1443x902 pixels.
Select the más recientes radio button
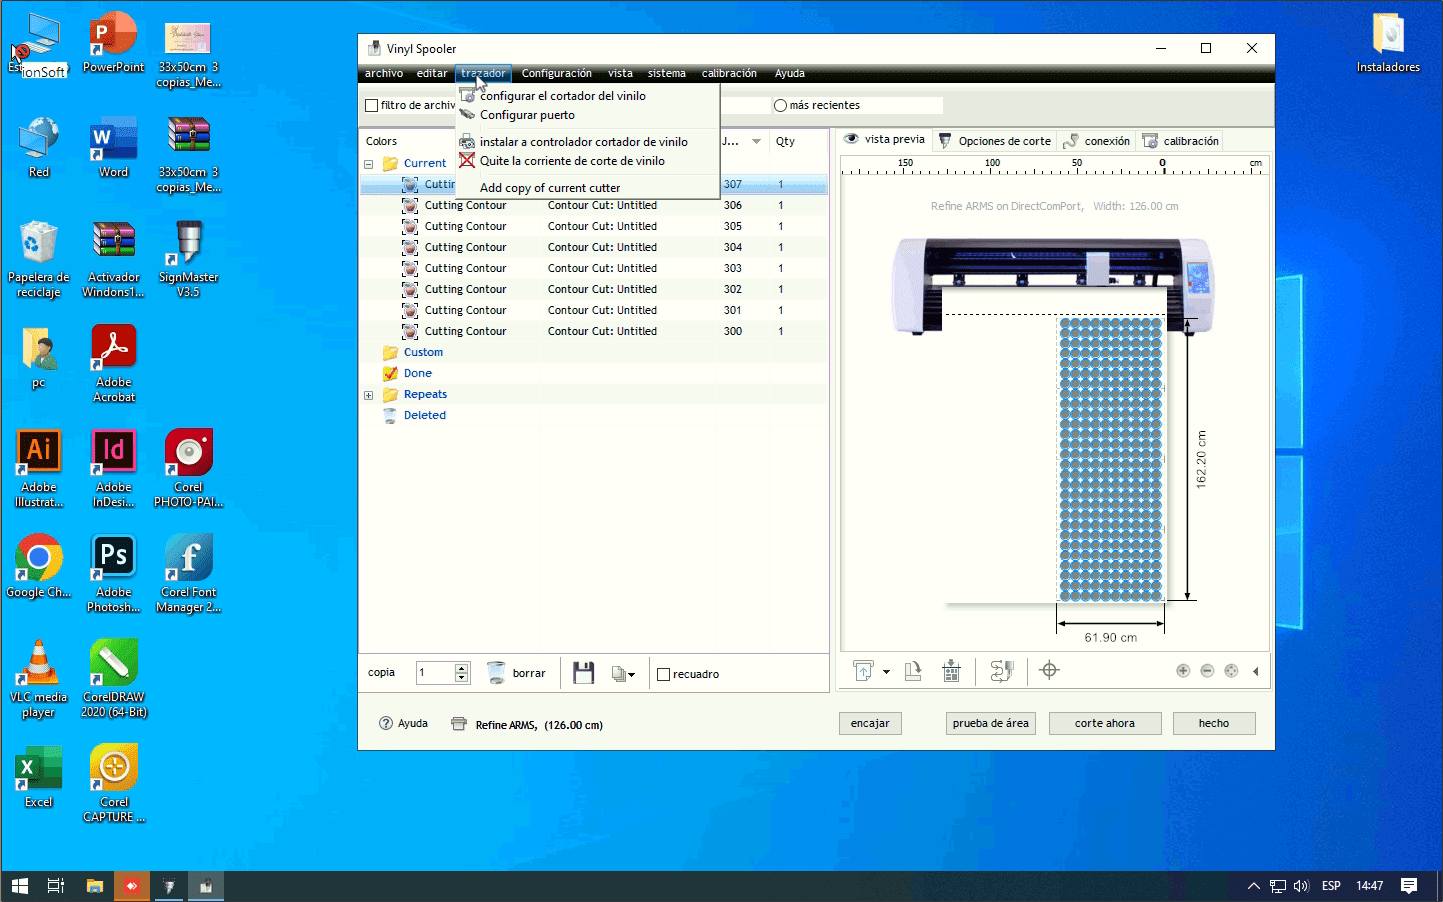coord(780,105)
